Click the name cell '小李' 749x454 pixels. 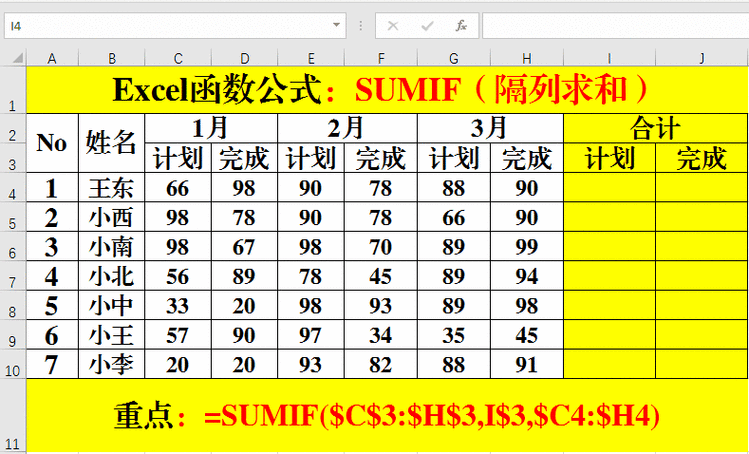point(112,364)
